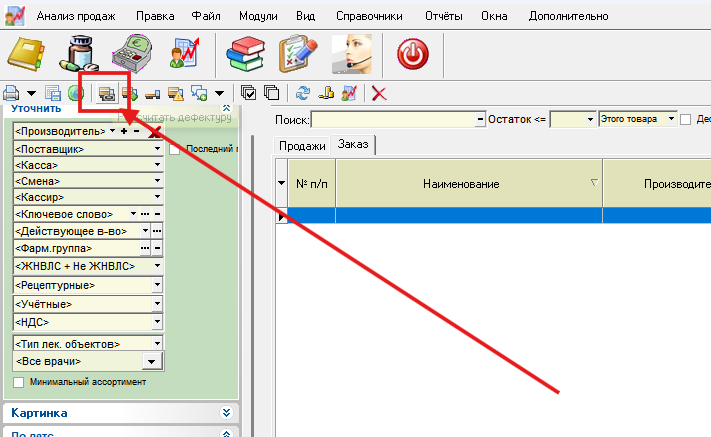Viewport: 711px width, 437px height.
Task: Open the yellow notebook journal icon
Action: [26, 54]
